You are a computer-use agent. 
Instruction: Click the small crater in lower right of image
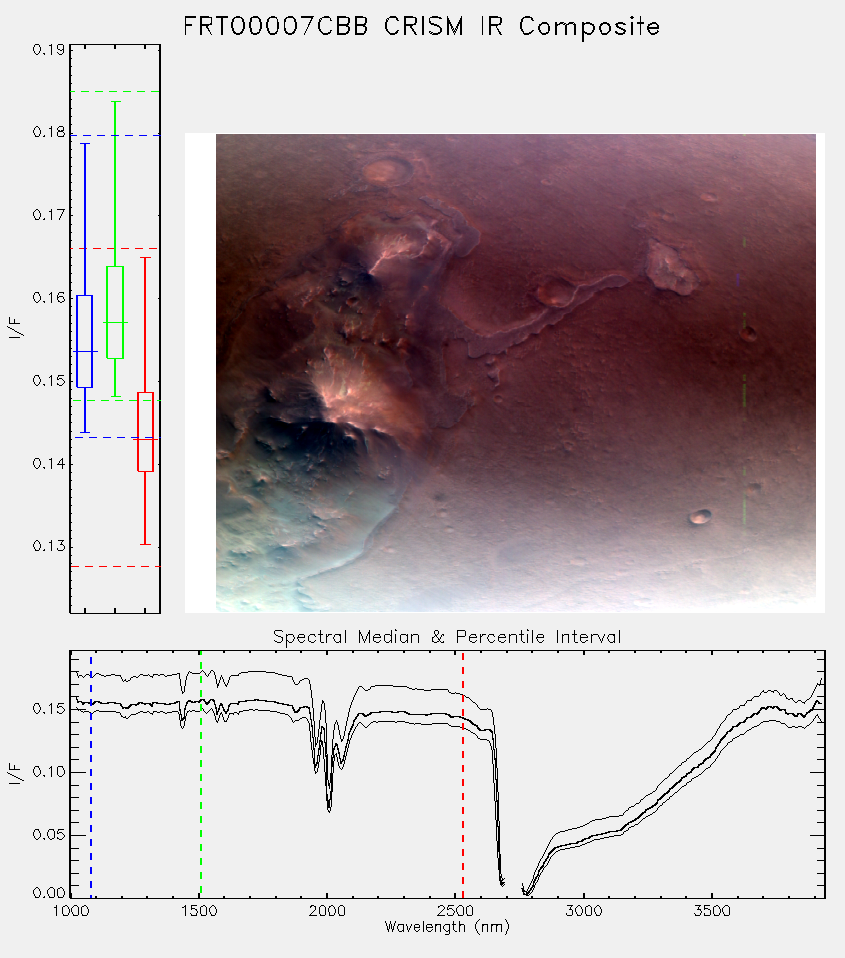(x=700, y=516)
